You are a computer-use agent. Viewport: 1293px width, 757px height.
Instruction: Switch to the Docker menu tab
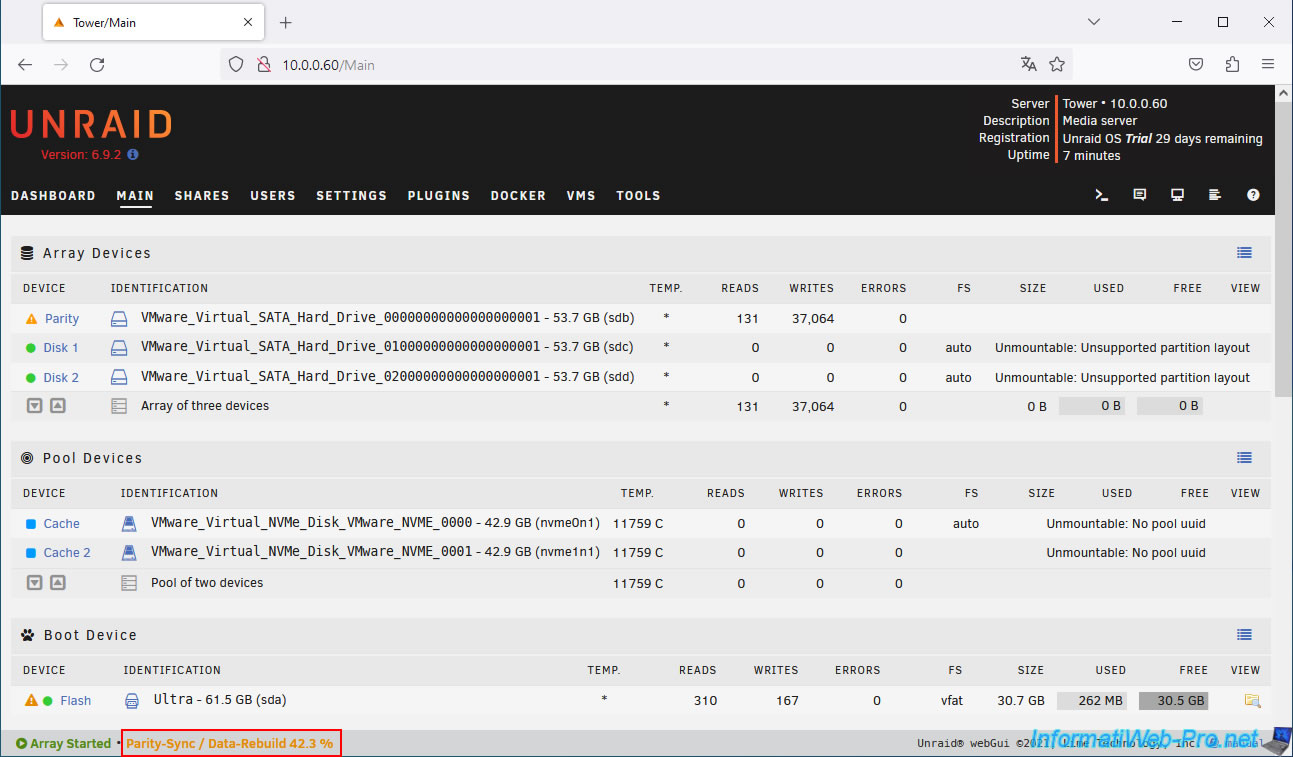pyautogui.click(x=518, y=196)
